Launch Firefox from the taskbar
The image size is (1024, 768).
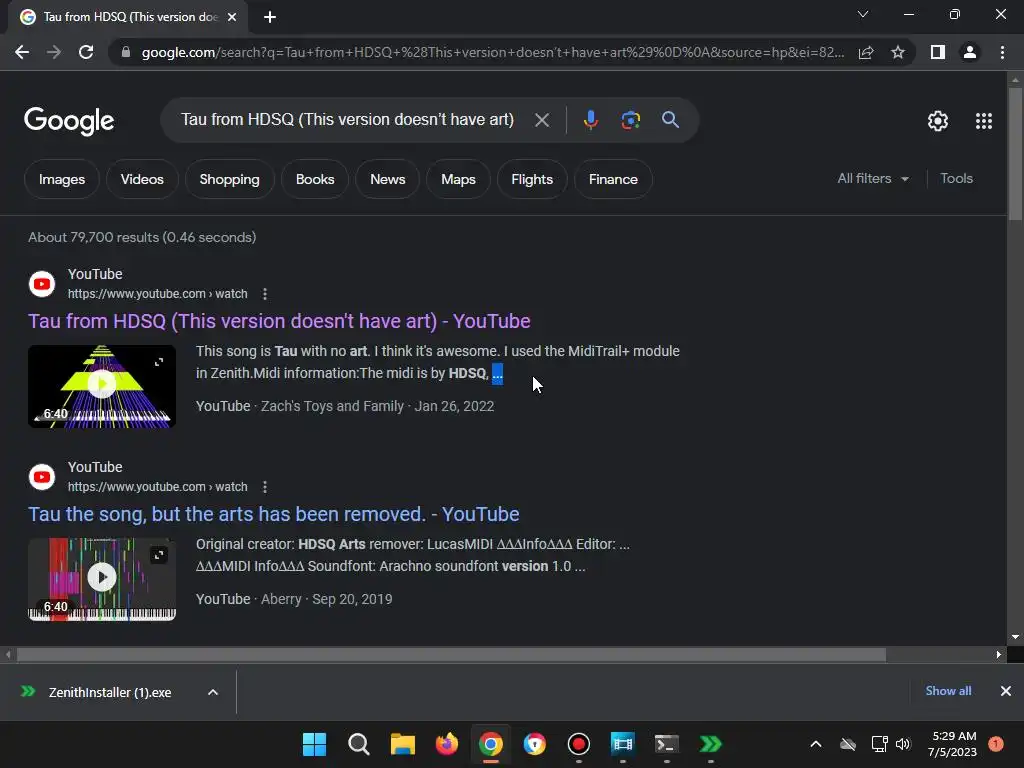(x=447, y=744)
